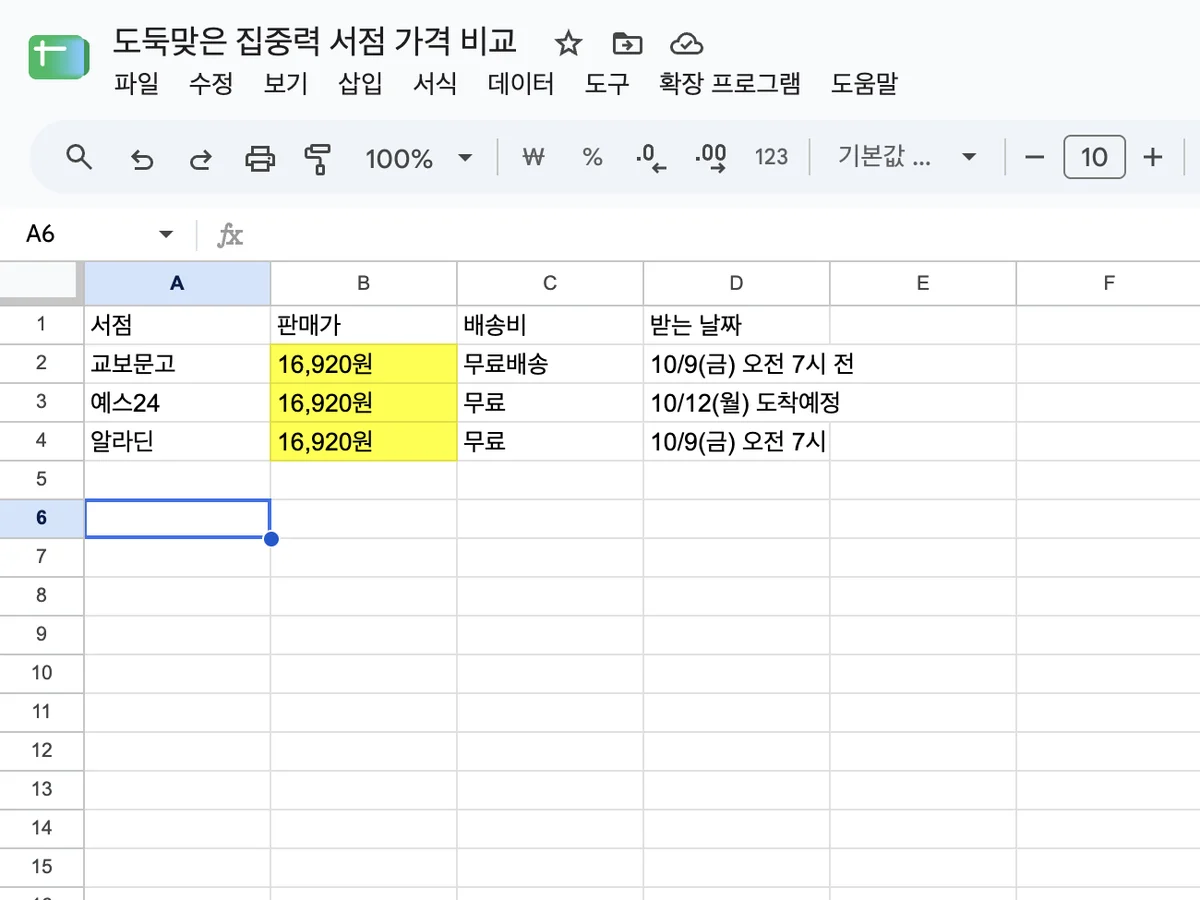
Task: Select cell containing 예스24
Action: [x=177, y=402]
